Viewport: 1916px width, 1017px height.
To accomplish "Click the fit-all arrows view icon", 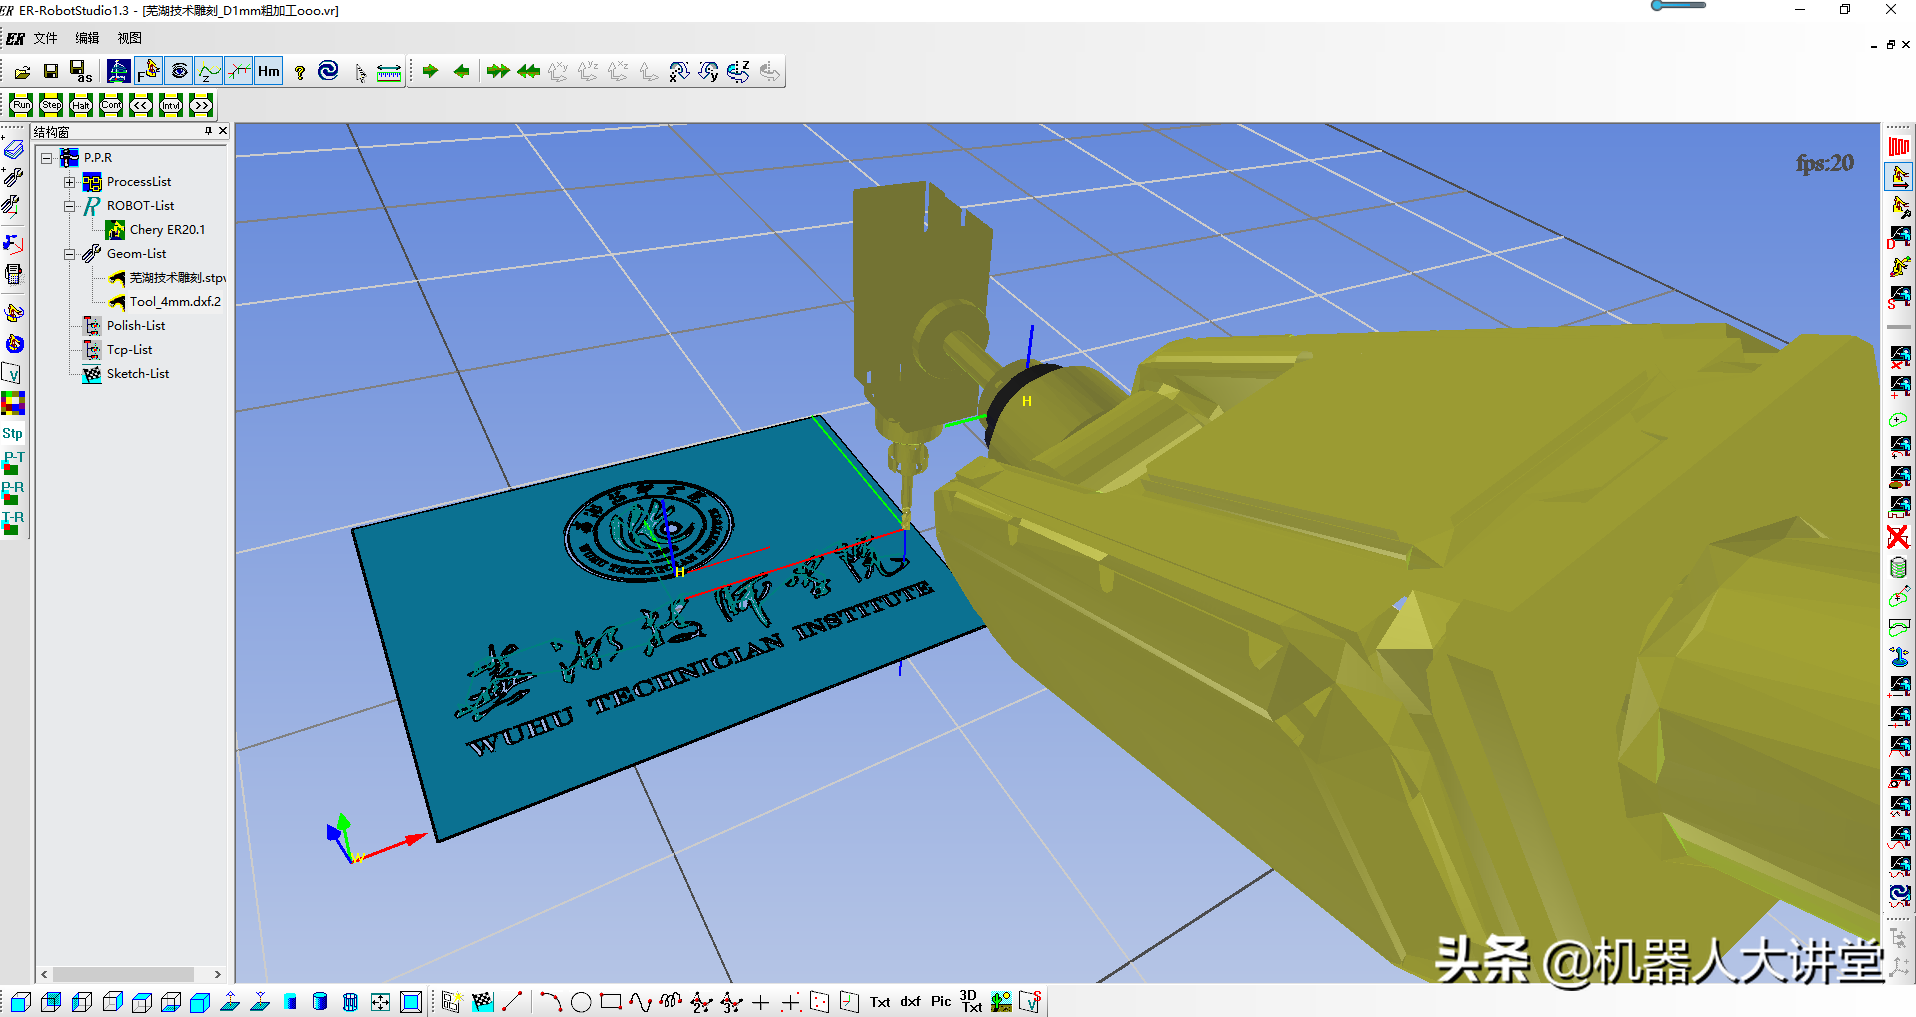I will [380, 1002].
